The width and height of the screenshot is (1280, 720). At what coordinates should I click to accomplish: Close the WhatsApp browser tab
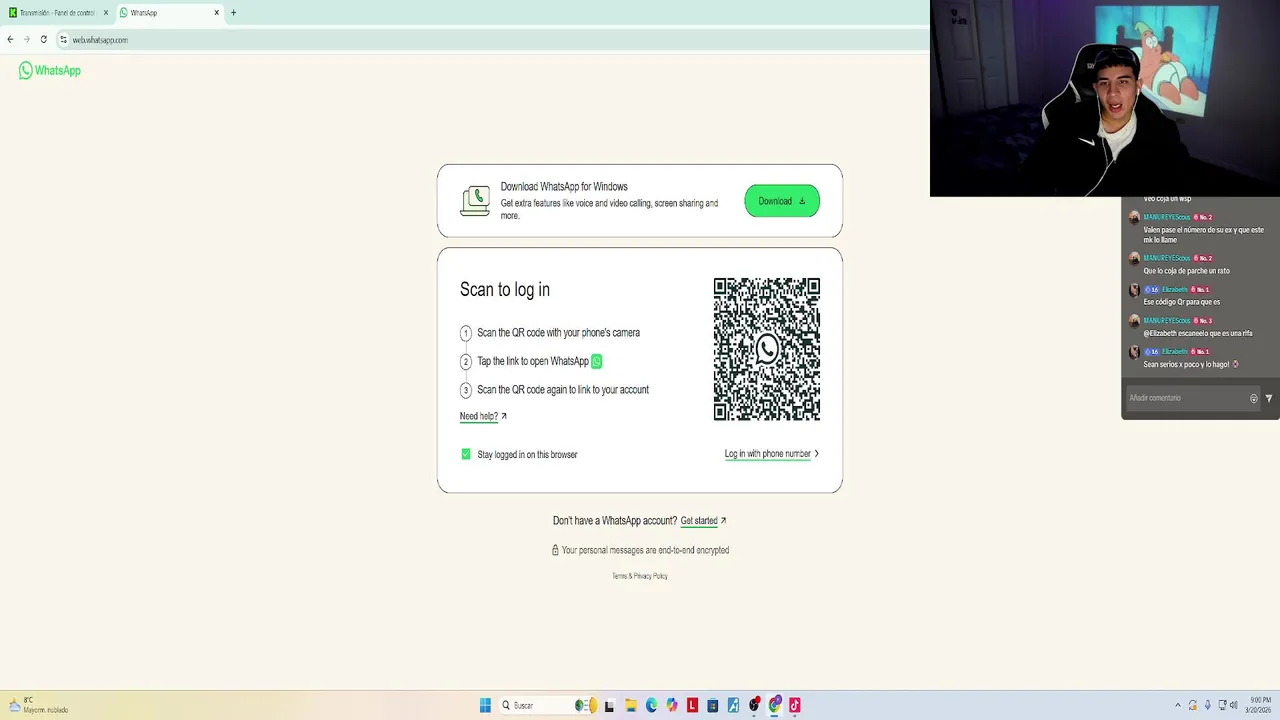(216, 13)
